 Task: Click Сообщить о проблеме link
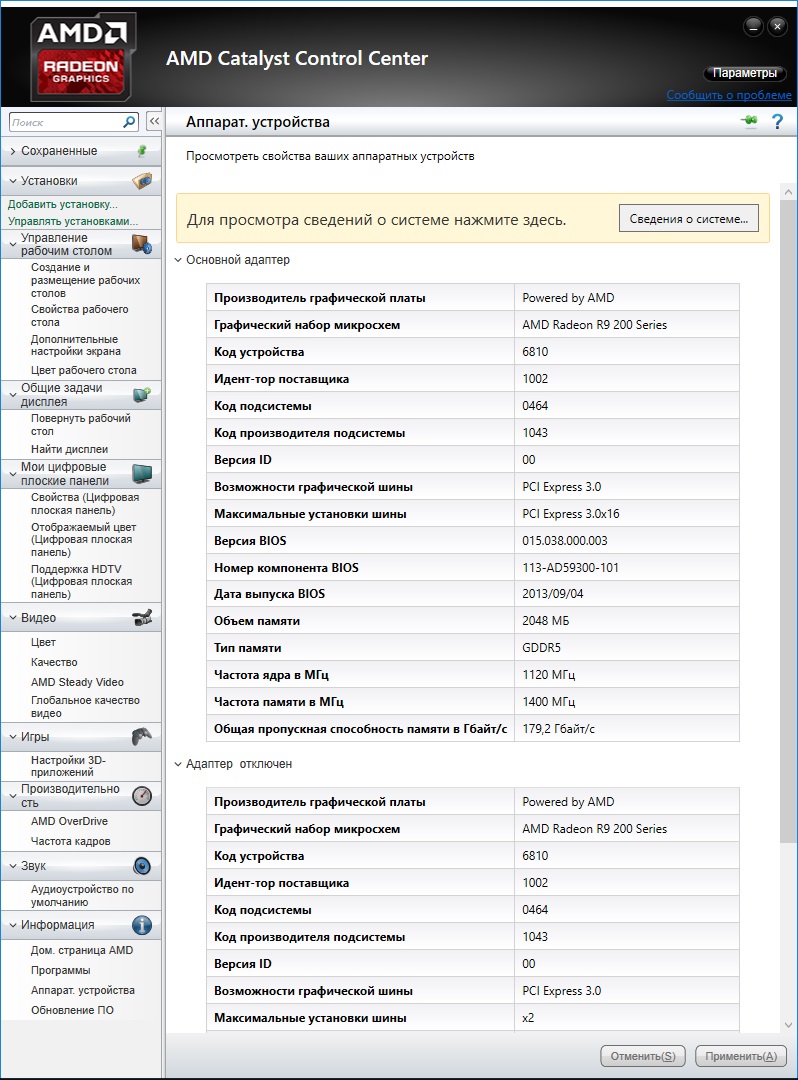[x=728, y=95]
